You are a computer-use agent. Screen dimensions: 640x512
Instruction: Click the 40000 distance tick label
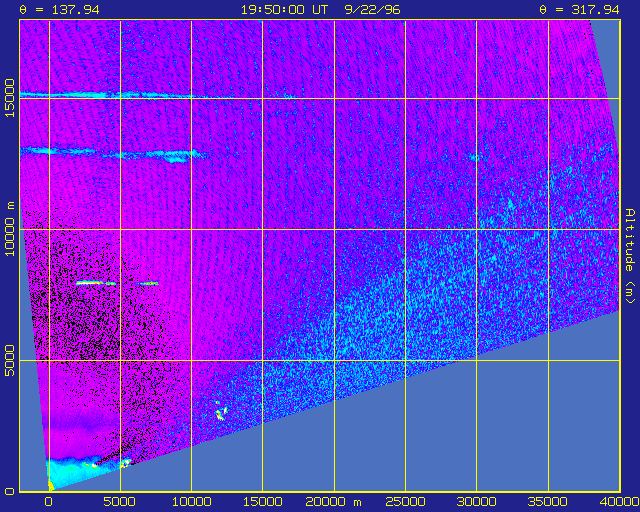619,502
